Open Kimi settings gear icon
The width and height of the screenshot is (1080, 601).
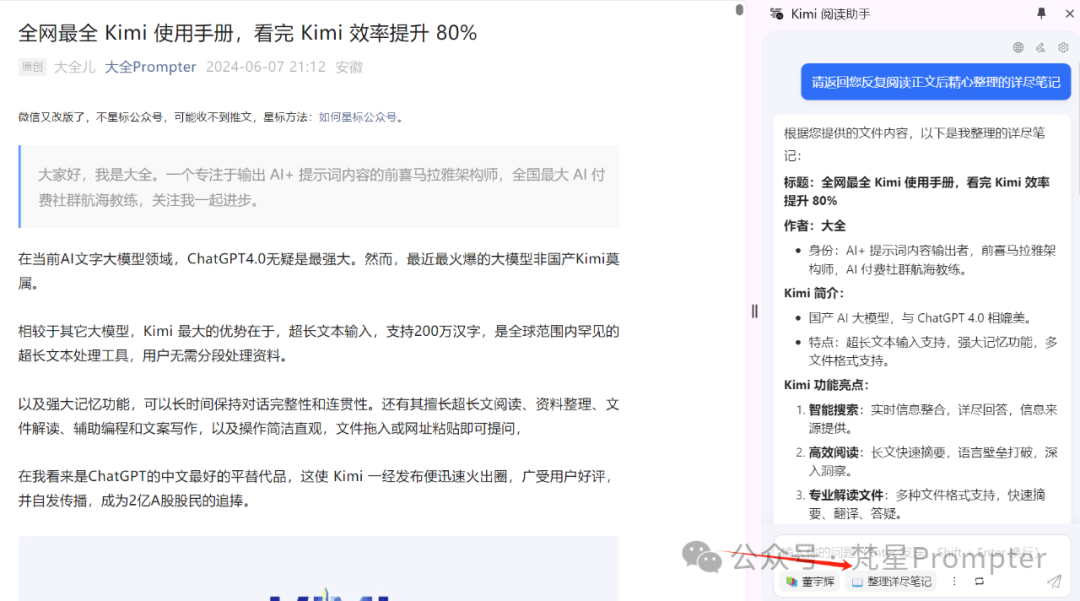1063,47
